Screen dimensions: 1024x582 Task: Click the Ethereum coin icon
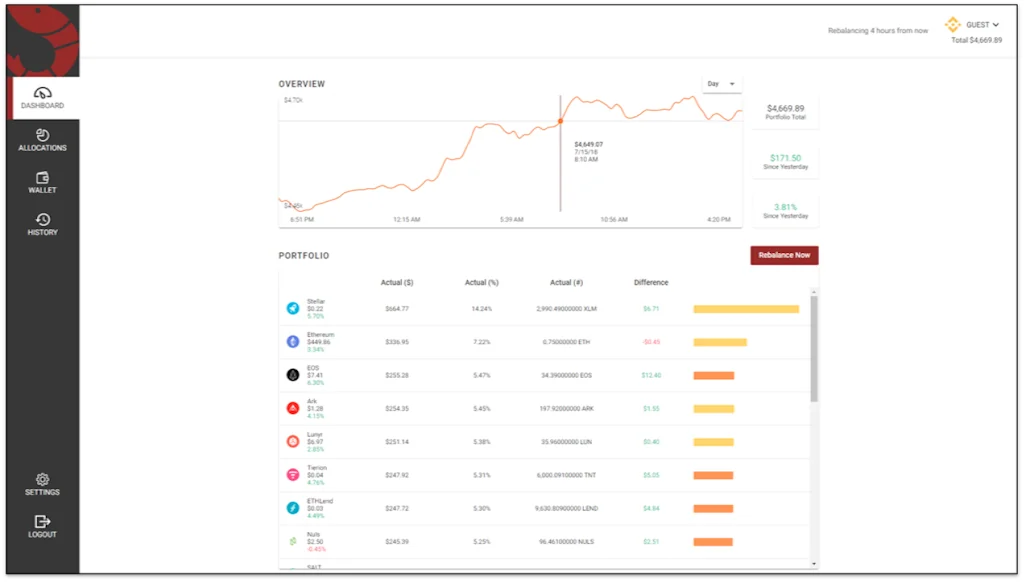click(291, 341)
